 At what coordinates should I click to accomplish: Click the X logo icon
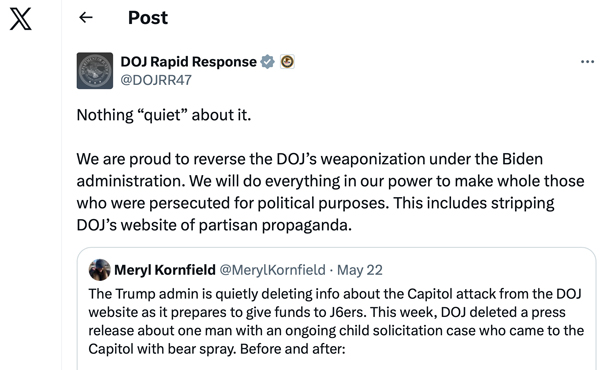(x=21, y=20)
